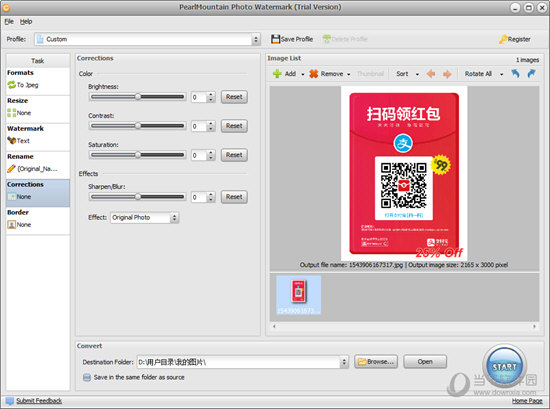Click the thumbnail strip scroll right arrow
Screen dimensions: 550x409
[x=534, y=326]
